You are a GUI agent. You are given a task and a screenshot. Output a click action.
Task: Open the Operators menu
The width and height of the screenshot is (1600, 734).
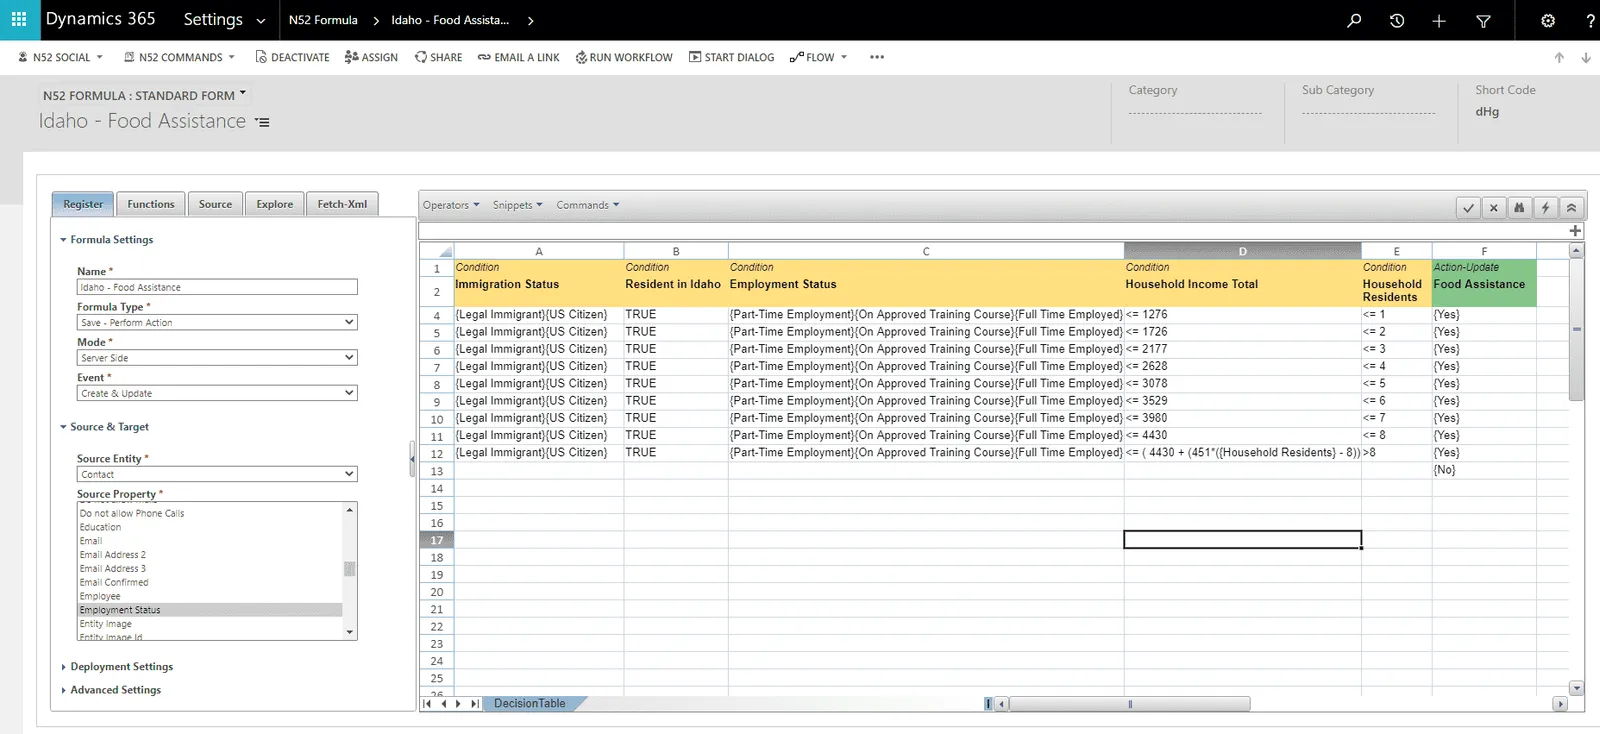pyautogui.click(x=451, y=205)
